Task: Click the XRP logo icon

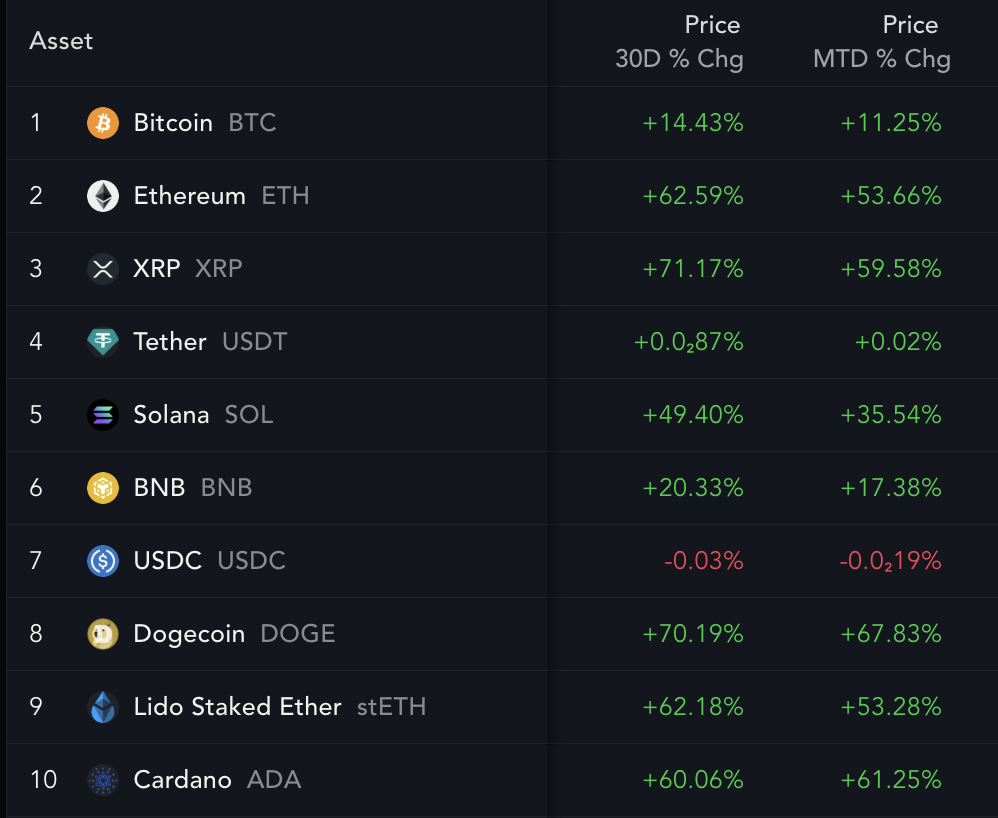Action: (x=103, y=269)
